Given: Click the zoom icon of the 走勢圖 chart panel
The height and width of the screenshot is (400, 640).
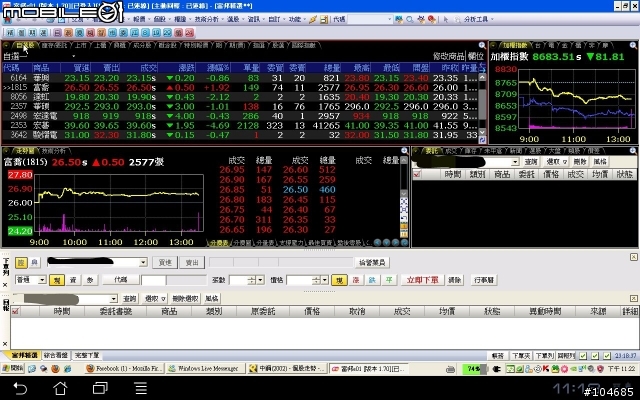Looking at the screenshot, I should [404, 151].
